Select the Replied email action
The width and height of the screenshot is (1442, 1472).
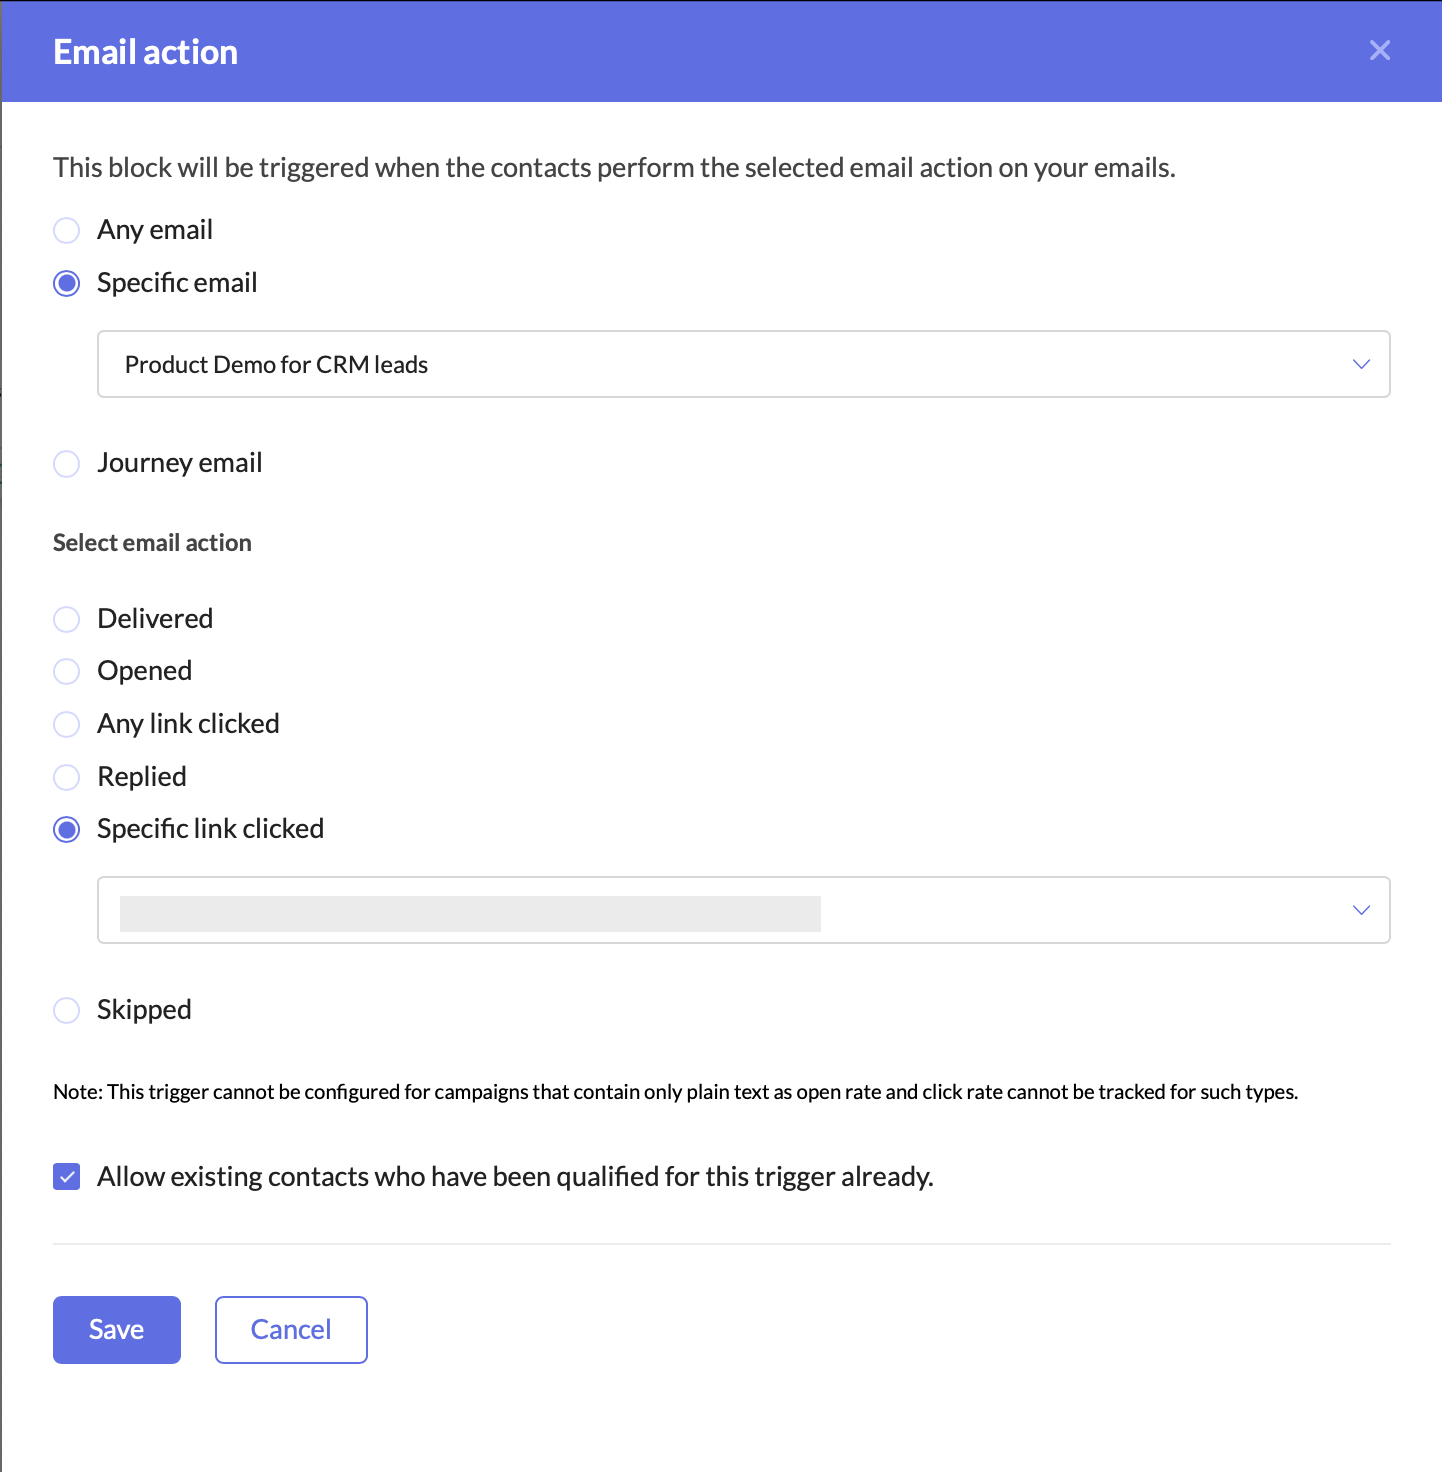click(x=66, y=777)
